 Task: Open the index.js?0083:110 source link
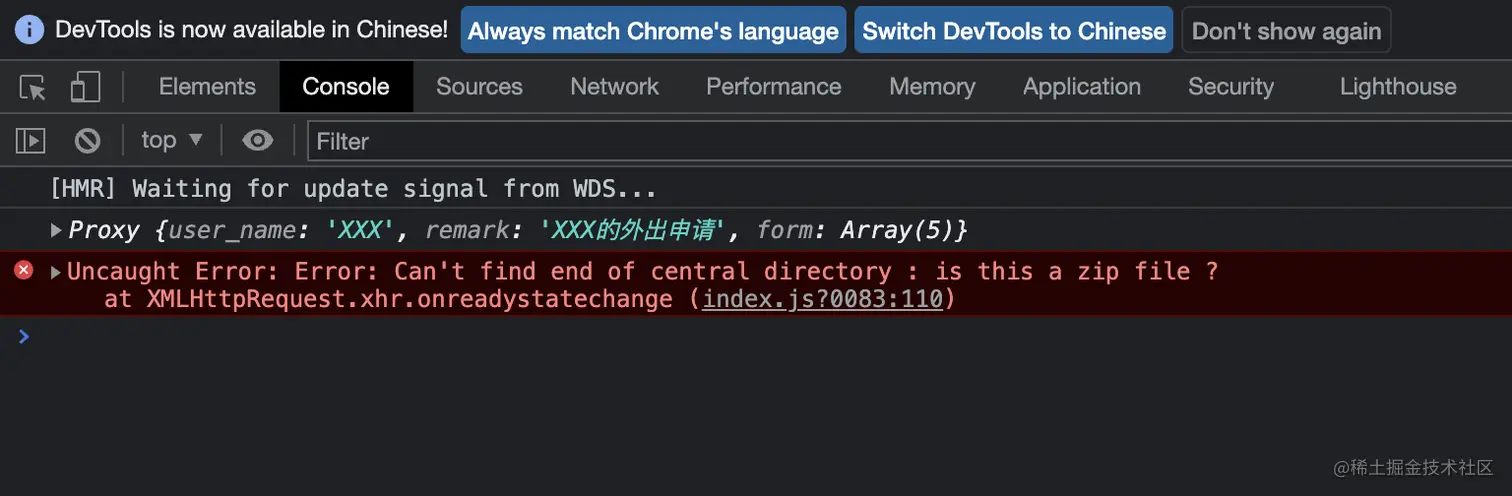(x=822, y=299)
